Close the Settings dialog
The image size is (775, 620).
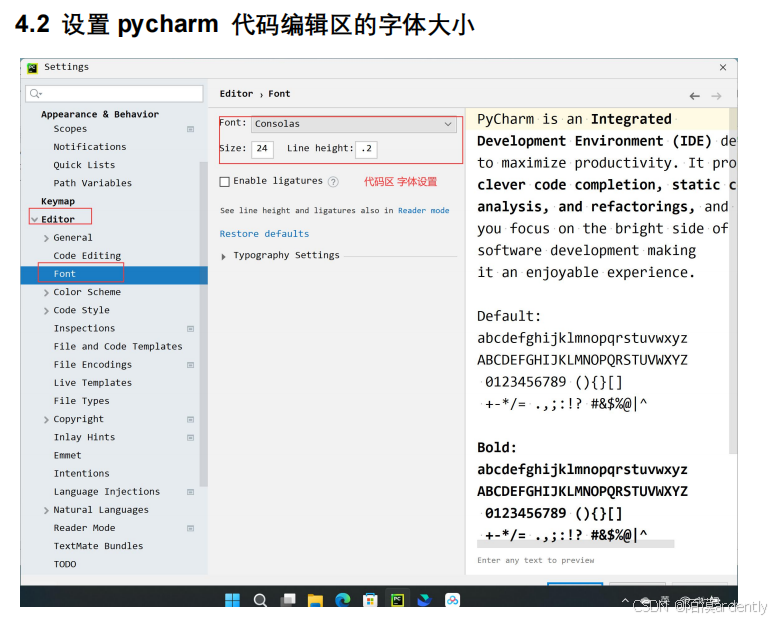[723, 67]
